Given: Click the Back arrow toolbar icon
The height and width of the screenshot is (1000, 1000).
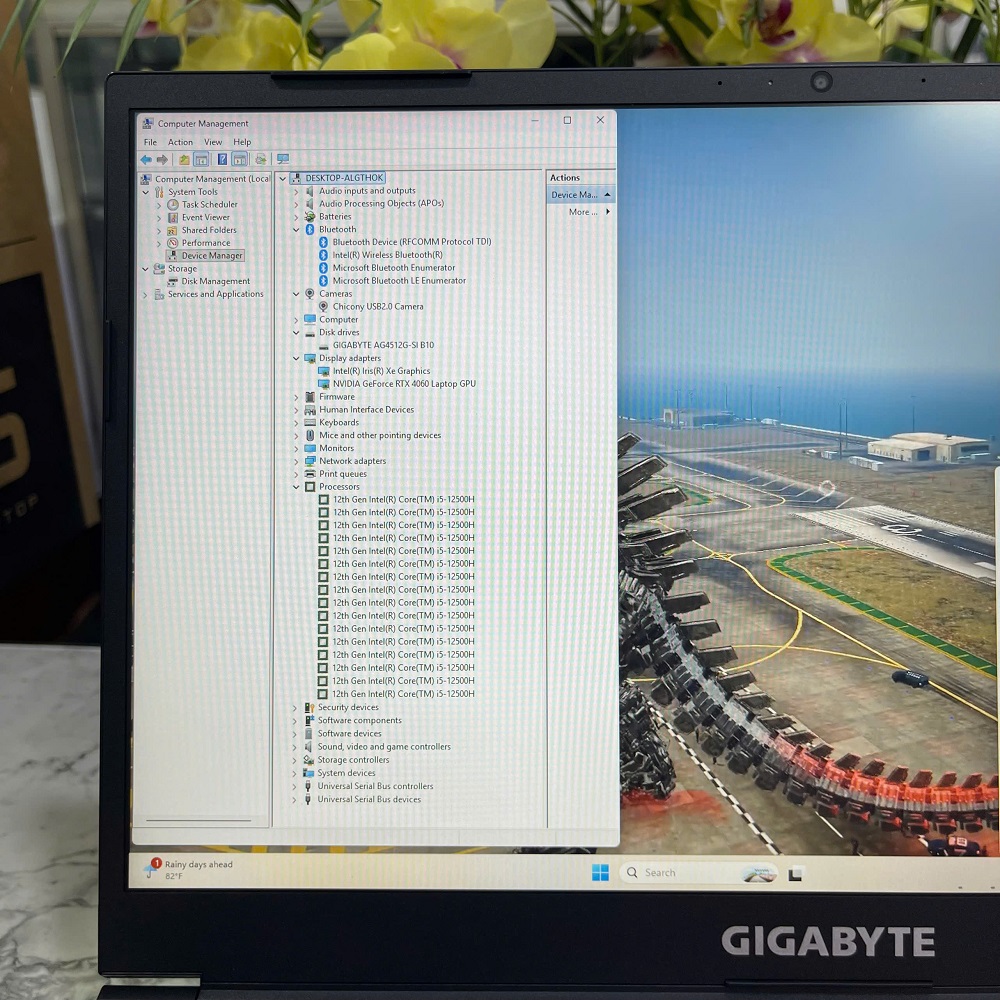Looking at the screenshot, I should click(x=146, y=159).
